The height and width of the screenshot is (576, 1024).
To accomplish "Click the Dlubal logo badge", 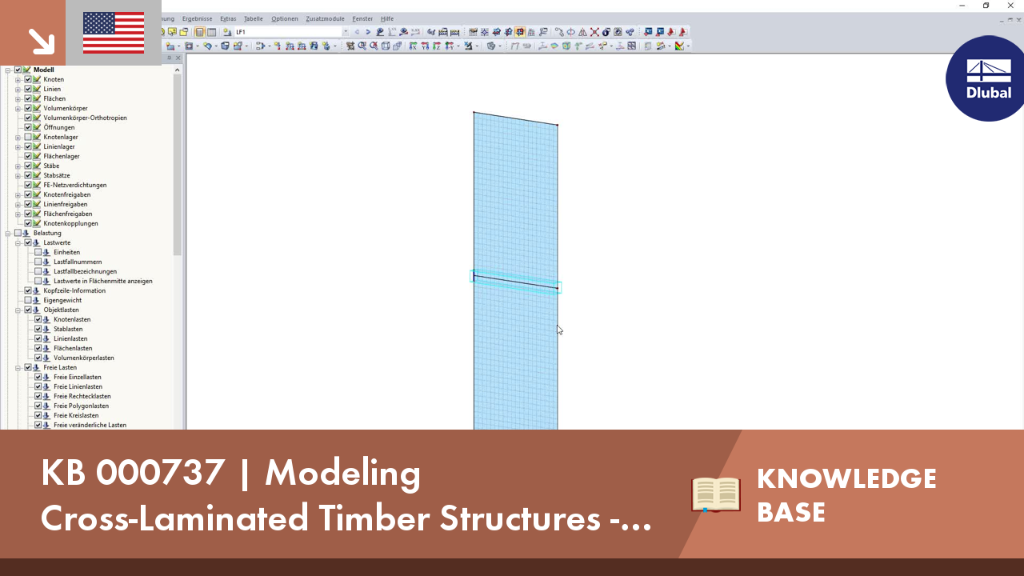I will 985,78.
